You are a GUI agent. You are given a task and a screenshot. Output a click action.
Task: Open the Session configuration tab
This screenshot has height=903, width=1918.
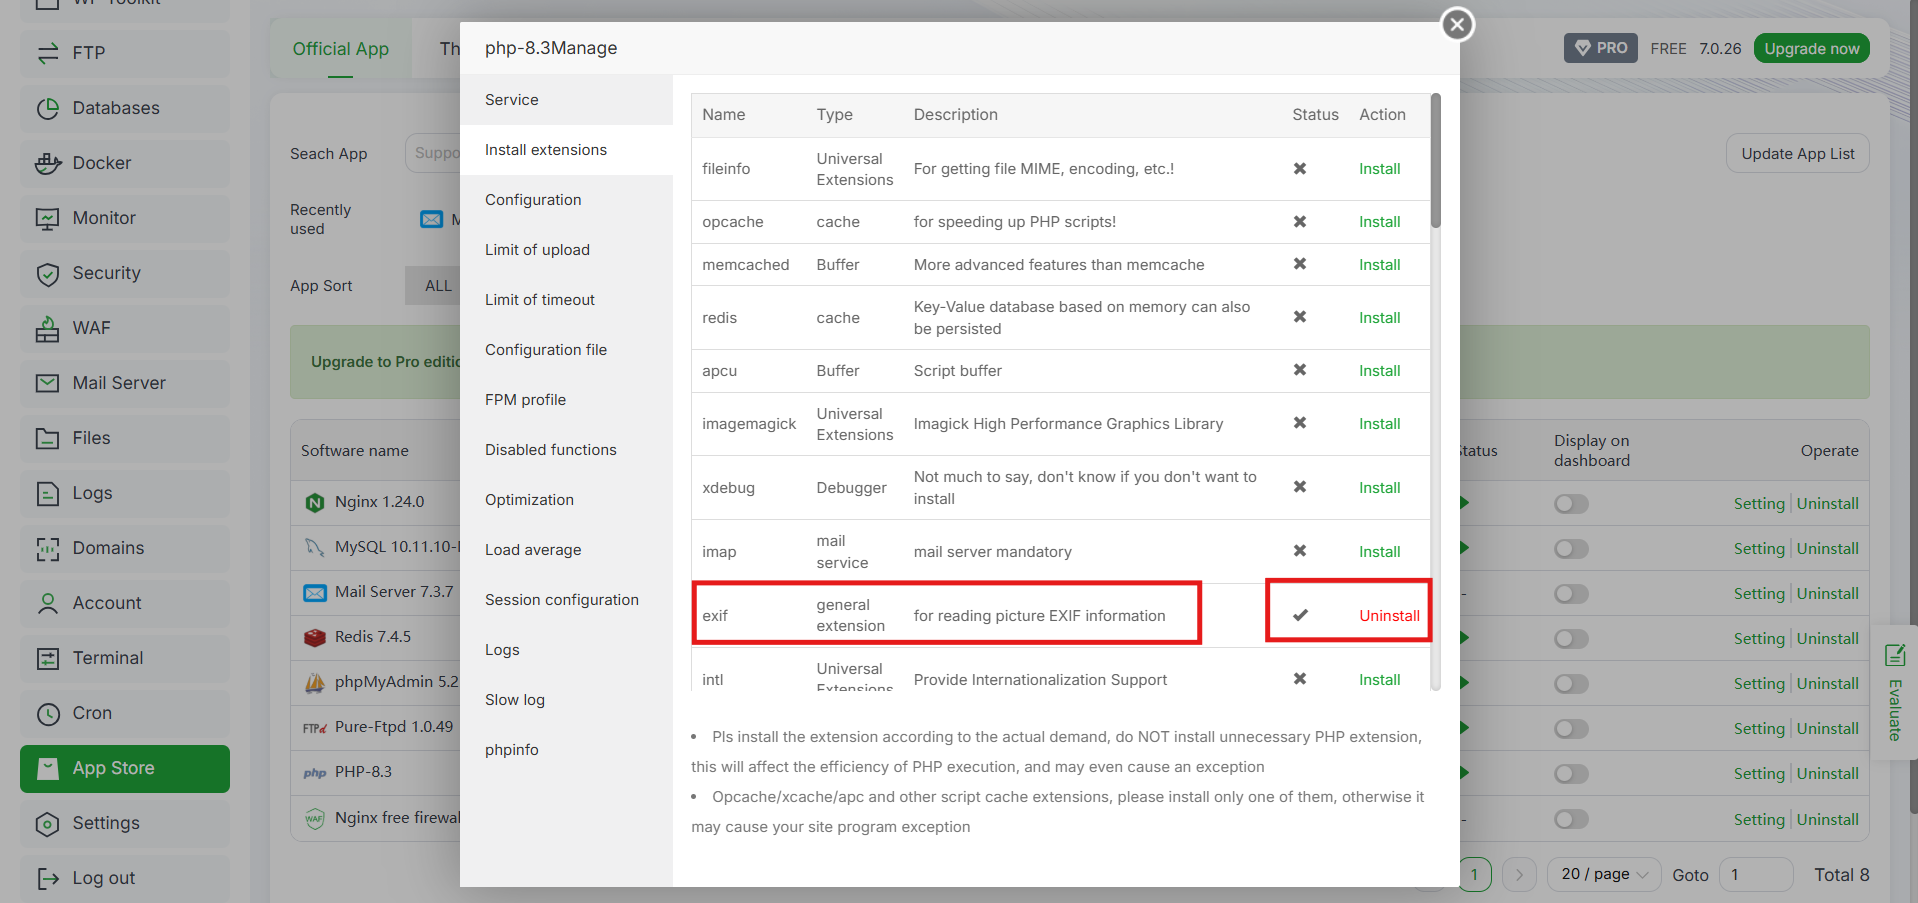click(x=566, y=600)
